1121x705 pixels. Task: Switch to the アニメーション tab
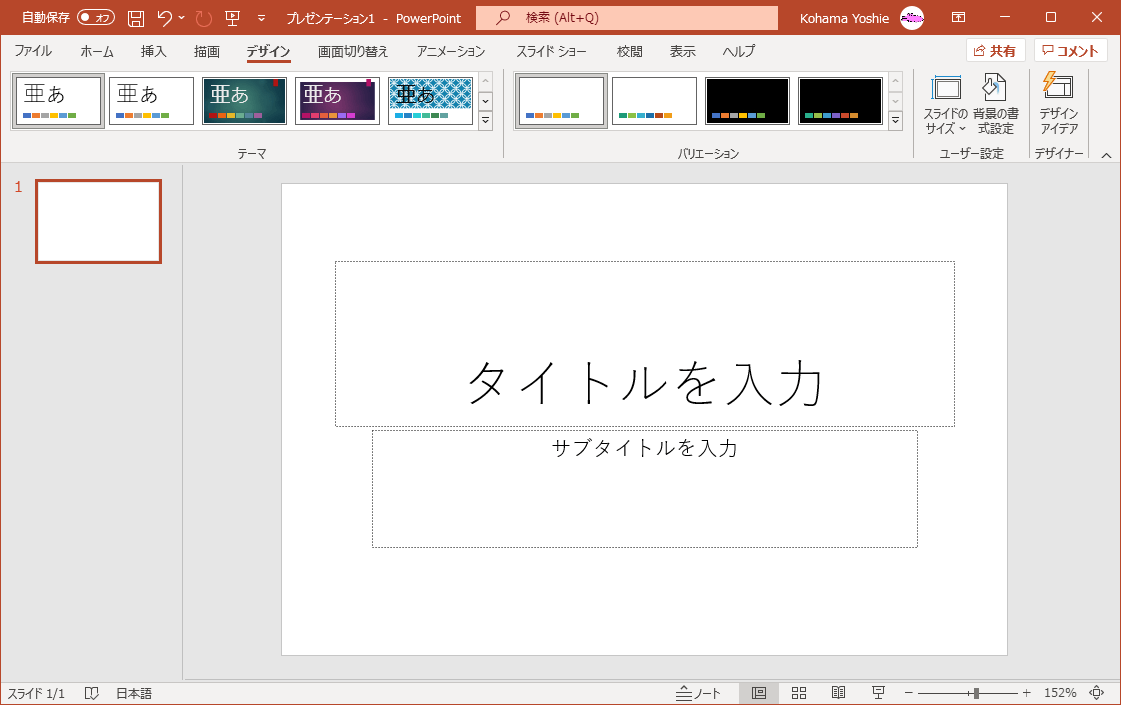[x=451, y=51]
